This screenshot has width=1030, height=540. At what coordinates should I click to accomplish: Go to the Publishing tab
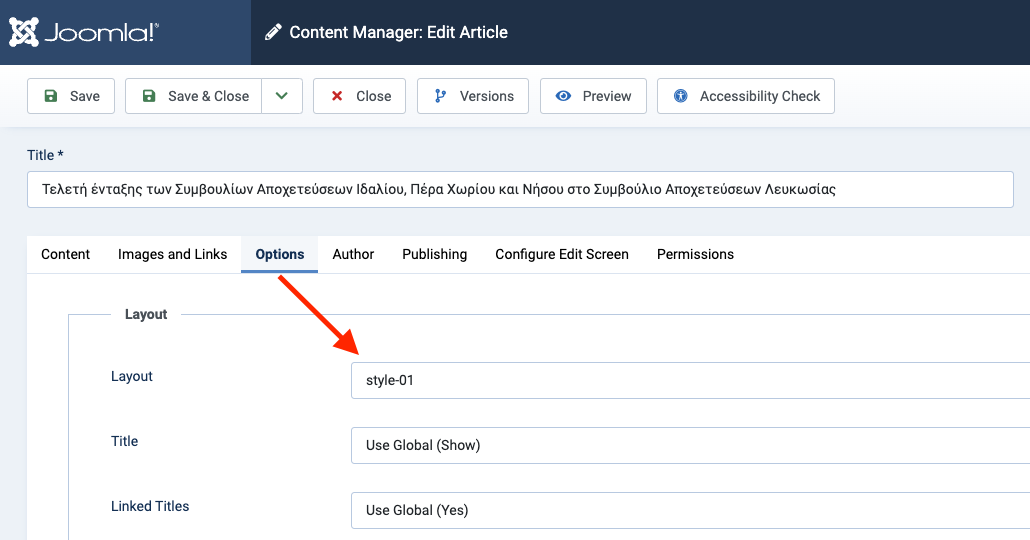tap(435, 254)
